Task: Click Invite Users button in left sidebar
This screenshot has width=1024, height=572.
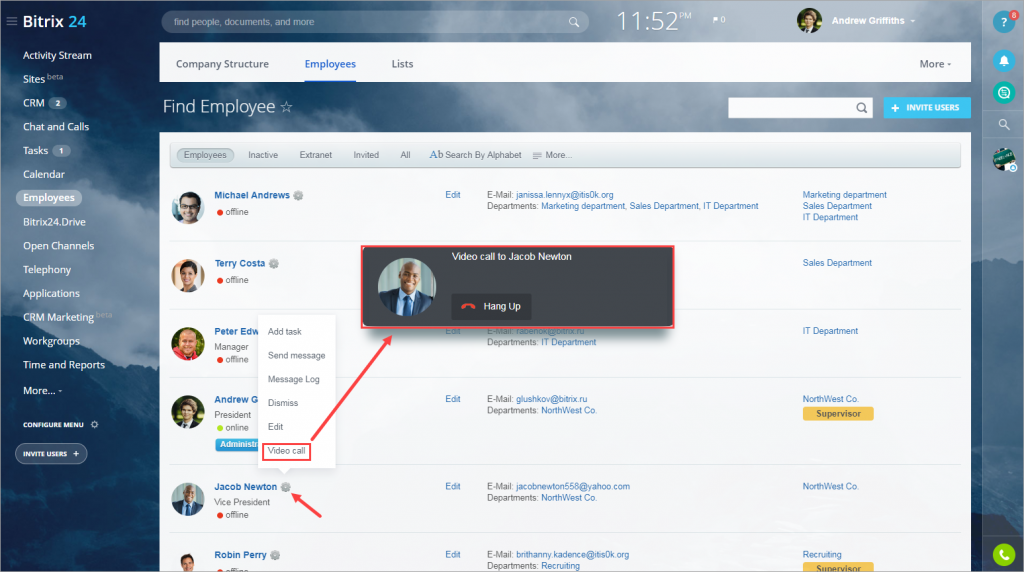Action: pyautogui.click(x=51, y=454)
